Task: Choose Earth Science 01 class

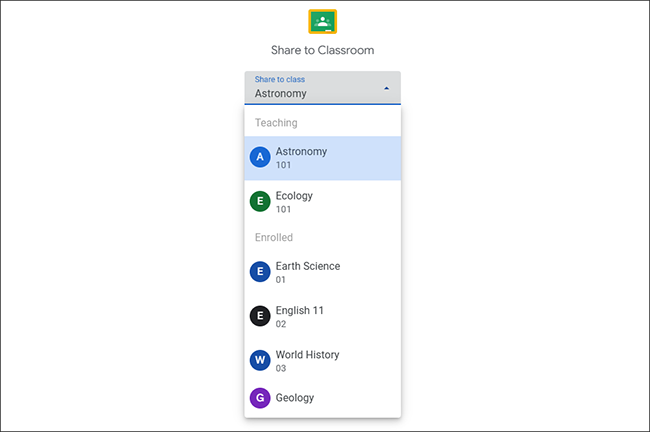Action: tap(323, 272)
